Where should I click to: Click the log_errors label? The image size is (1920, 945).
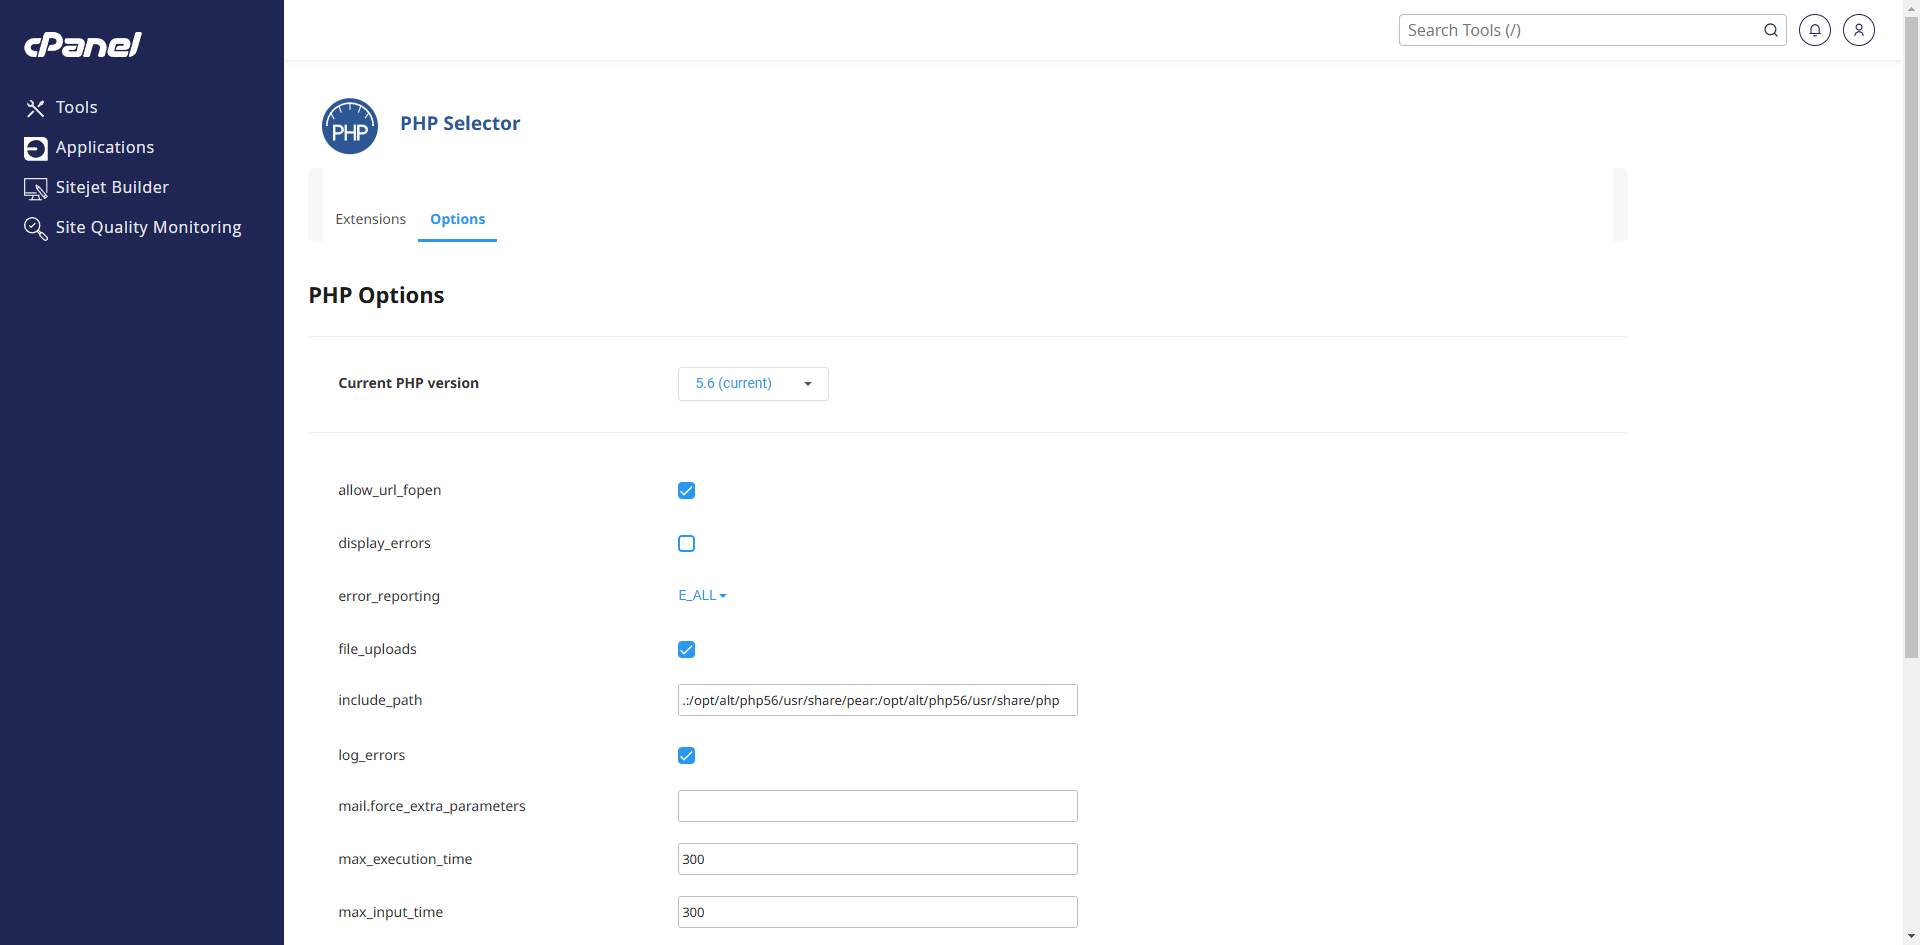[x=371, y=755]
